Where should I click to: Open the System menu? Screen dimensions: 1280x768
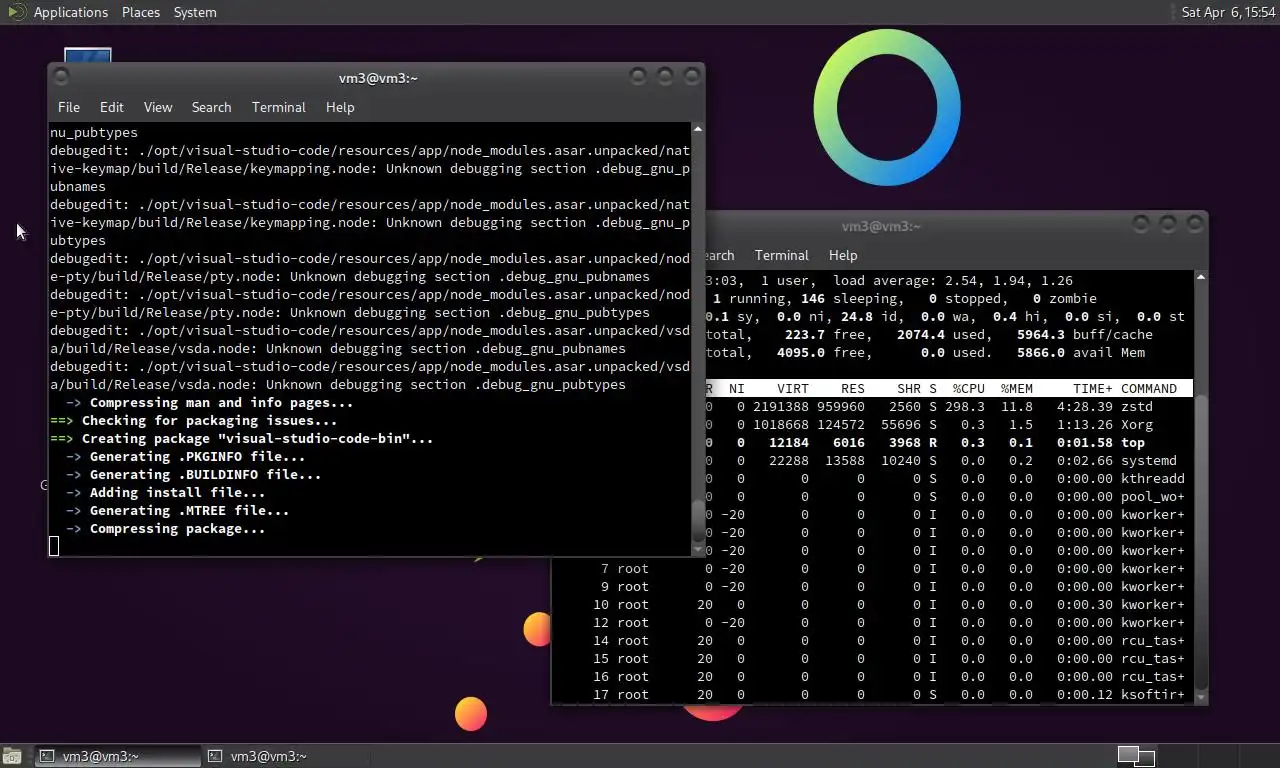(x=195, y=12)
